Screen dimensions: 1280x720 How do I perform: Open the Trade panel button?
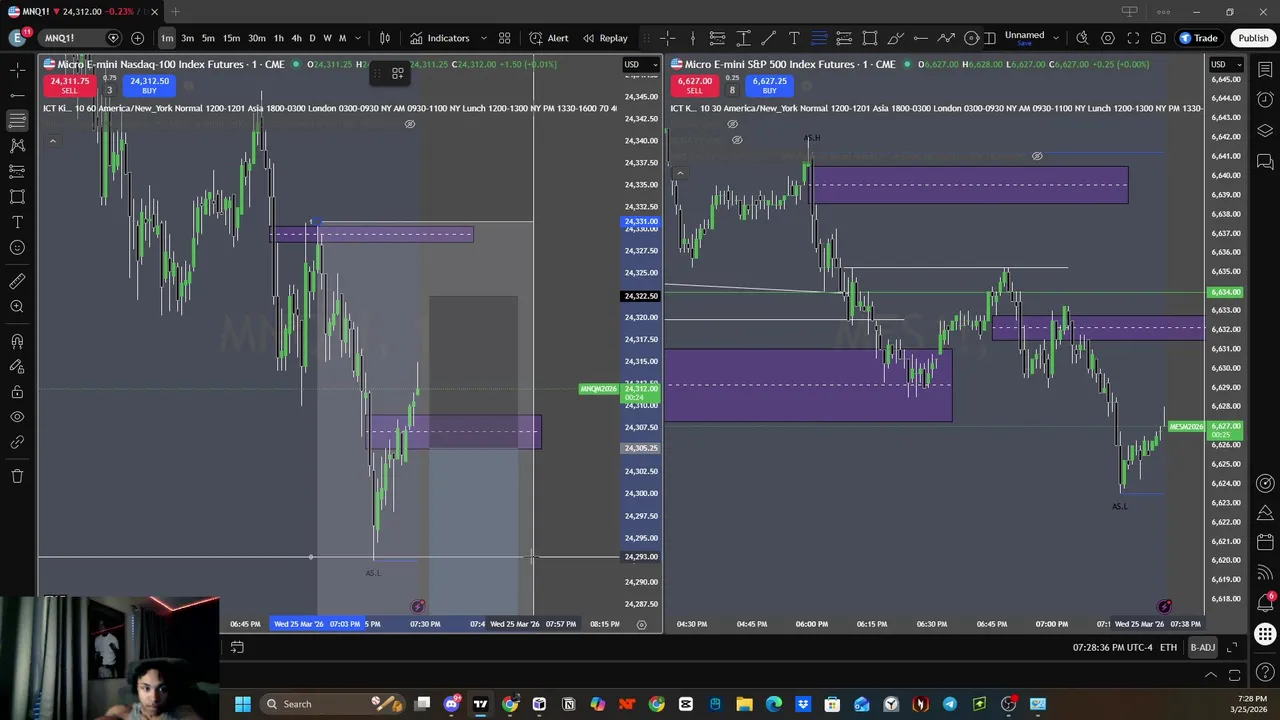tap(1198, 38)
